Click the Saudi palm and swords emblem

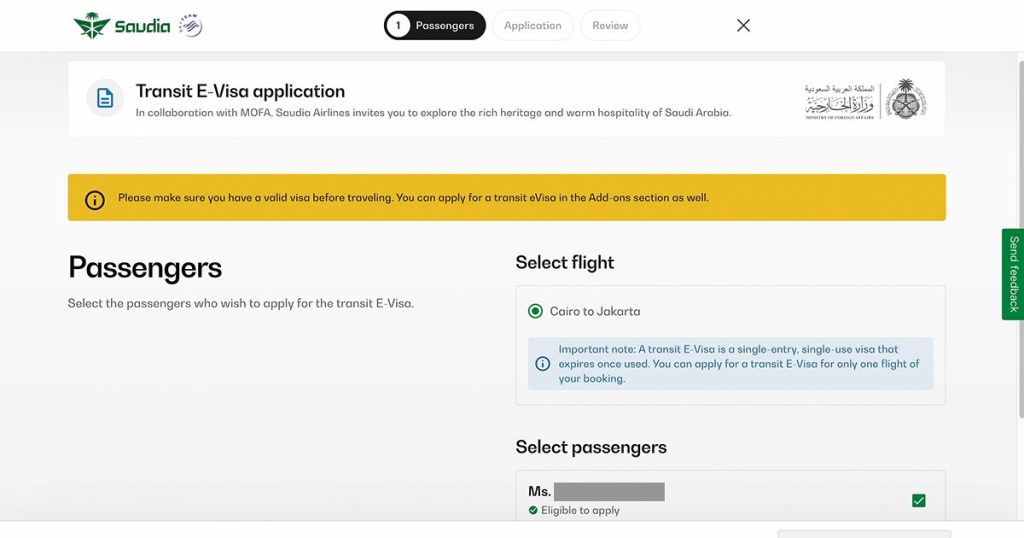[x=906, y=99]
